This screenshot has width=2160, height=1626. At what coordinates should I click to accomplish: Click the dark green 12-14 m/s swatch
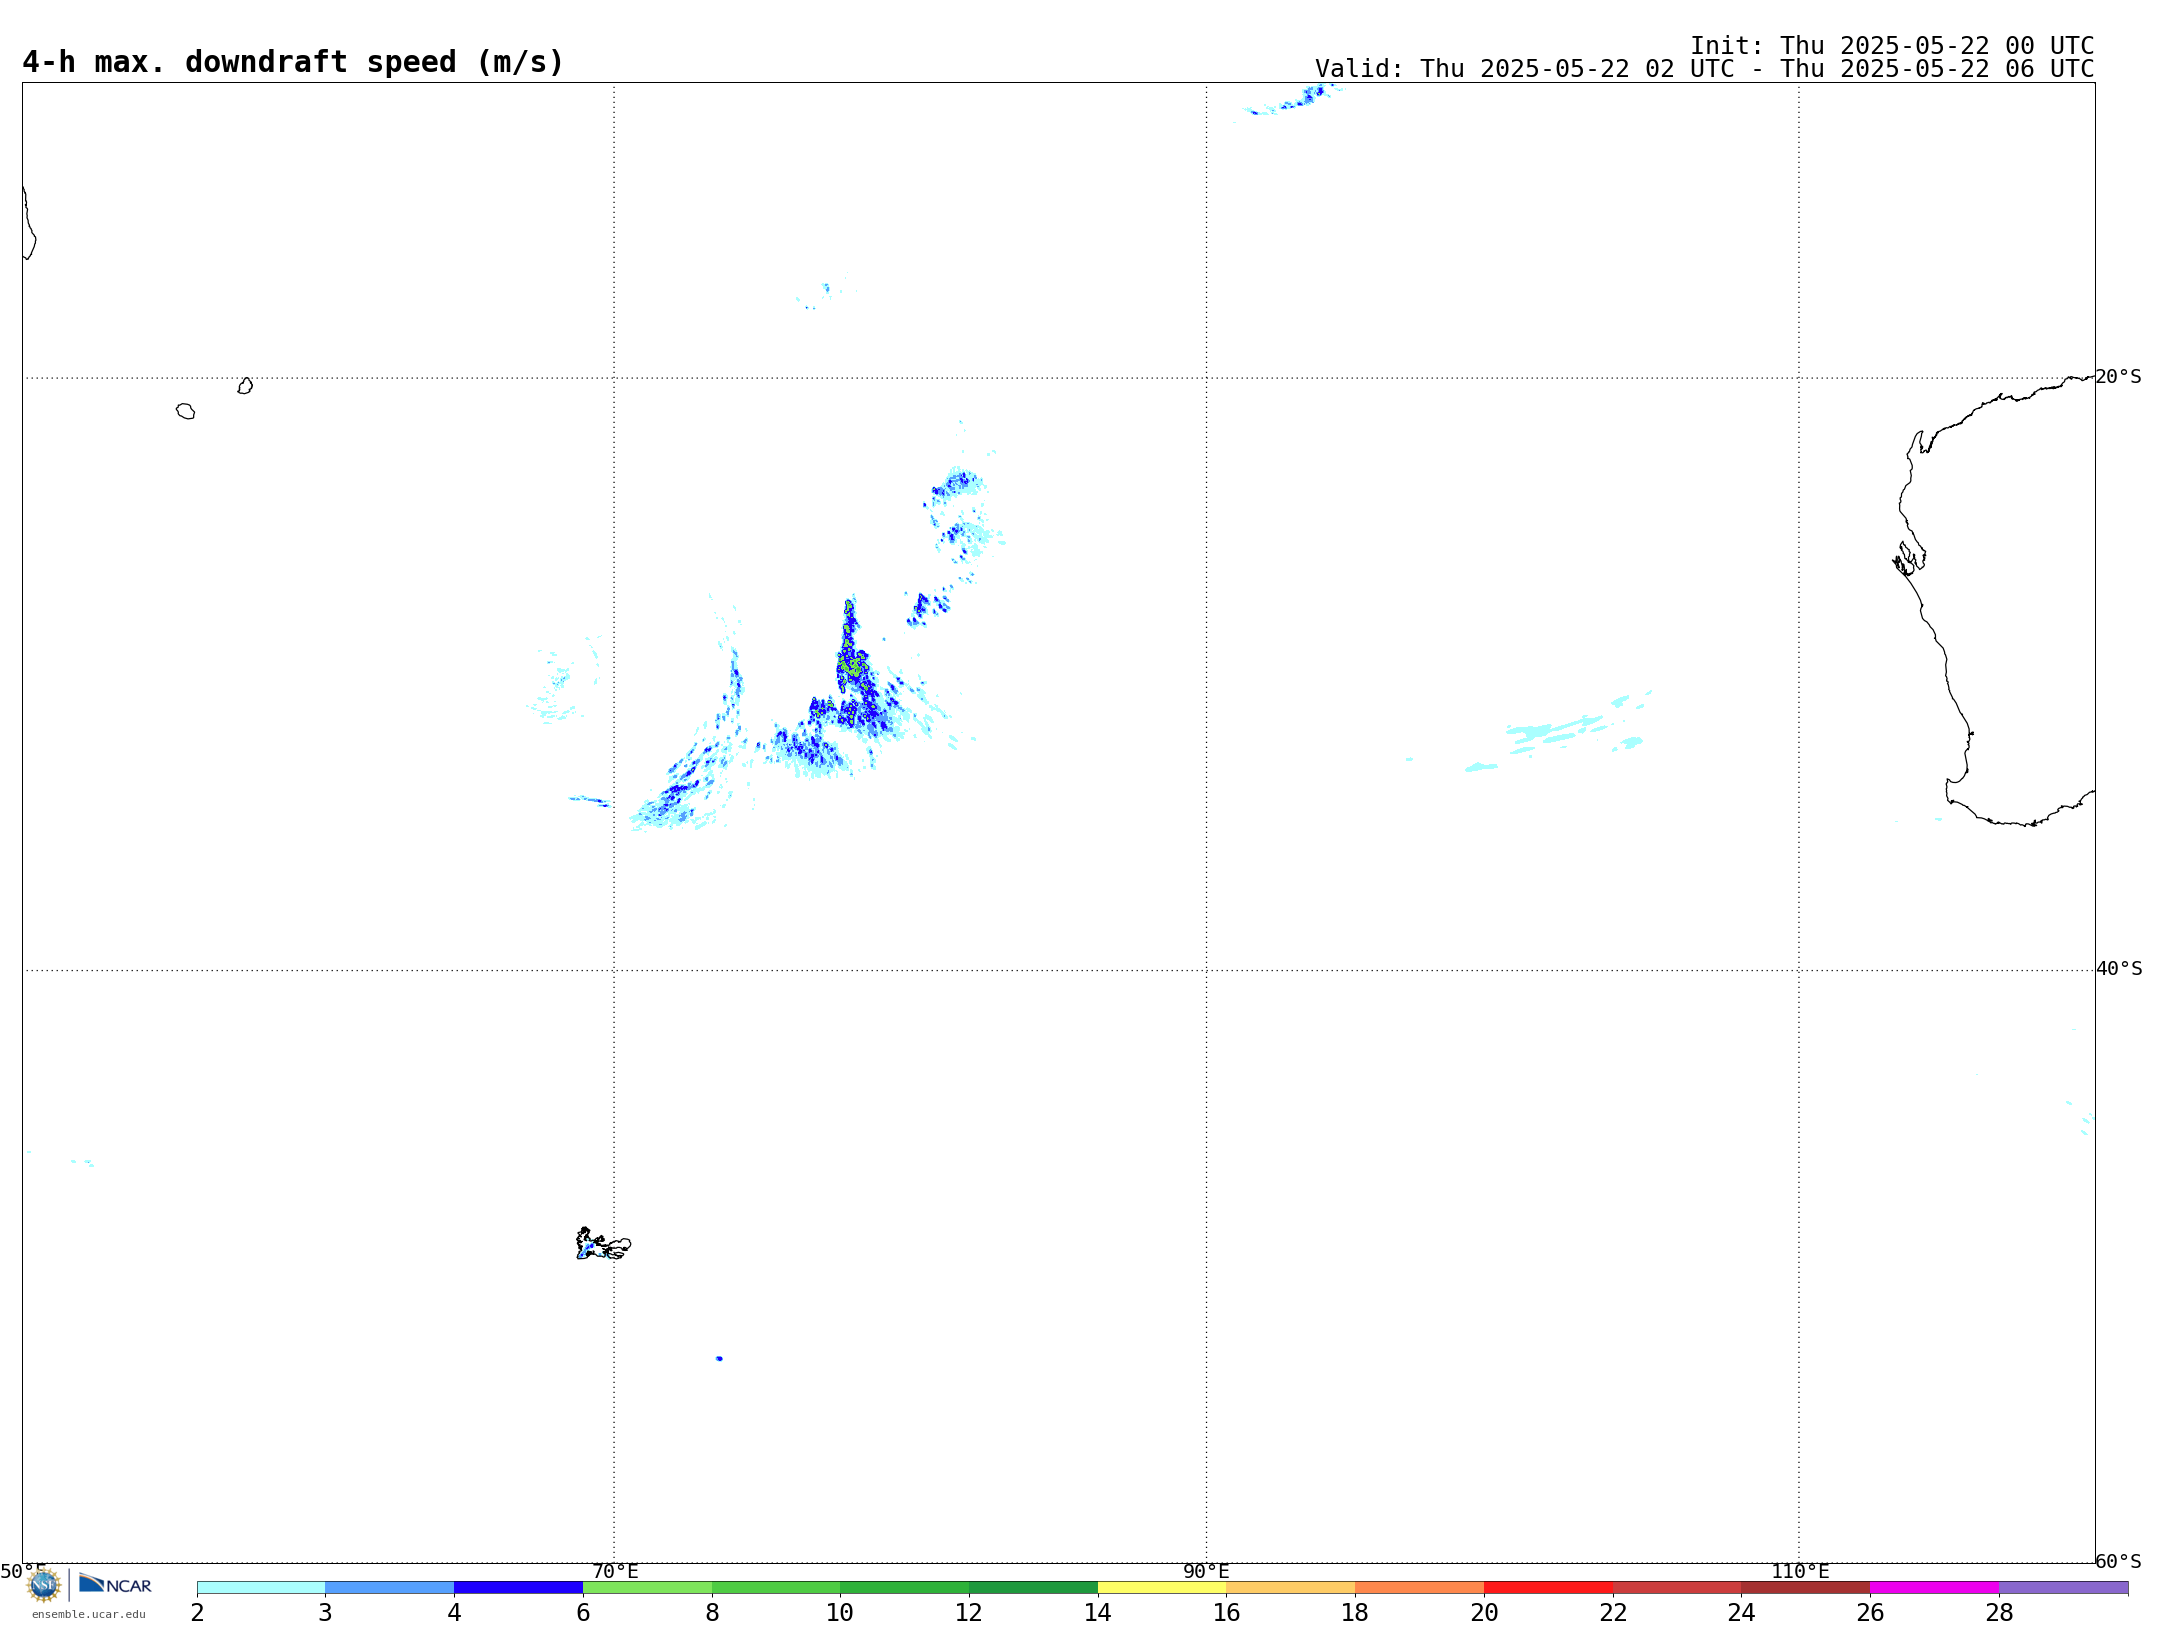1034,1587
